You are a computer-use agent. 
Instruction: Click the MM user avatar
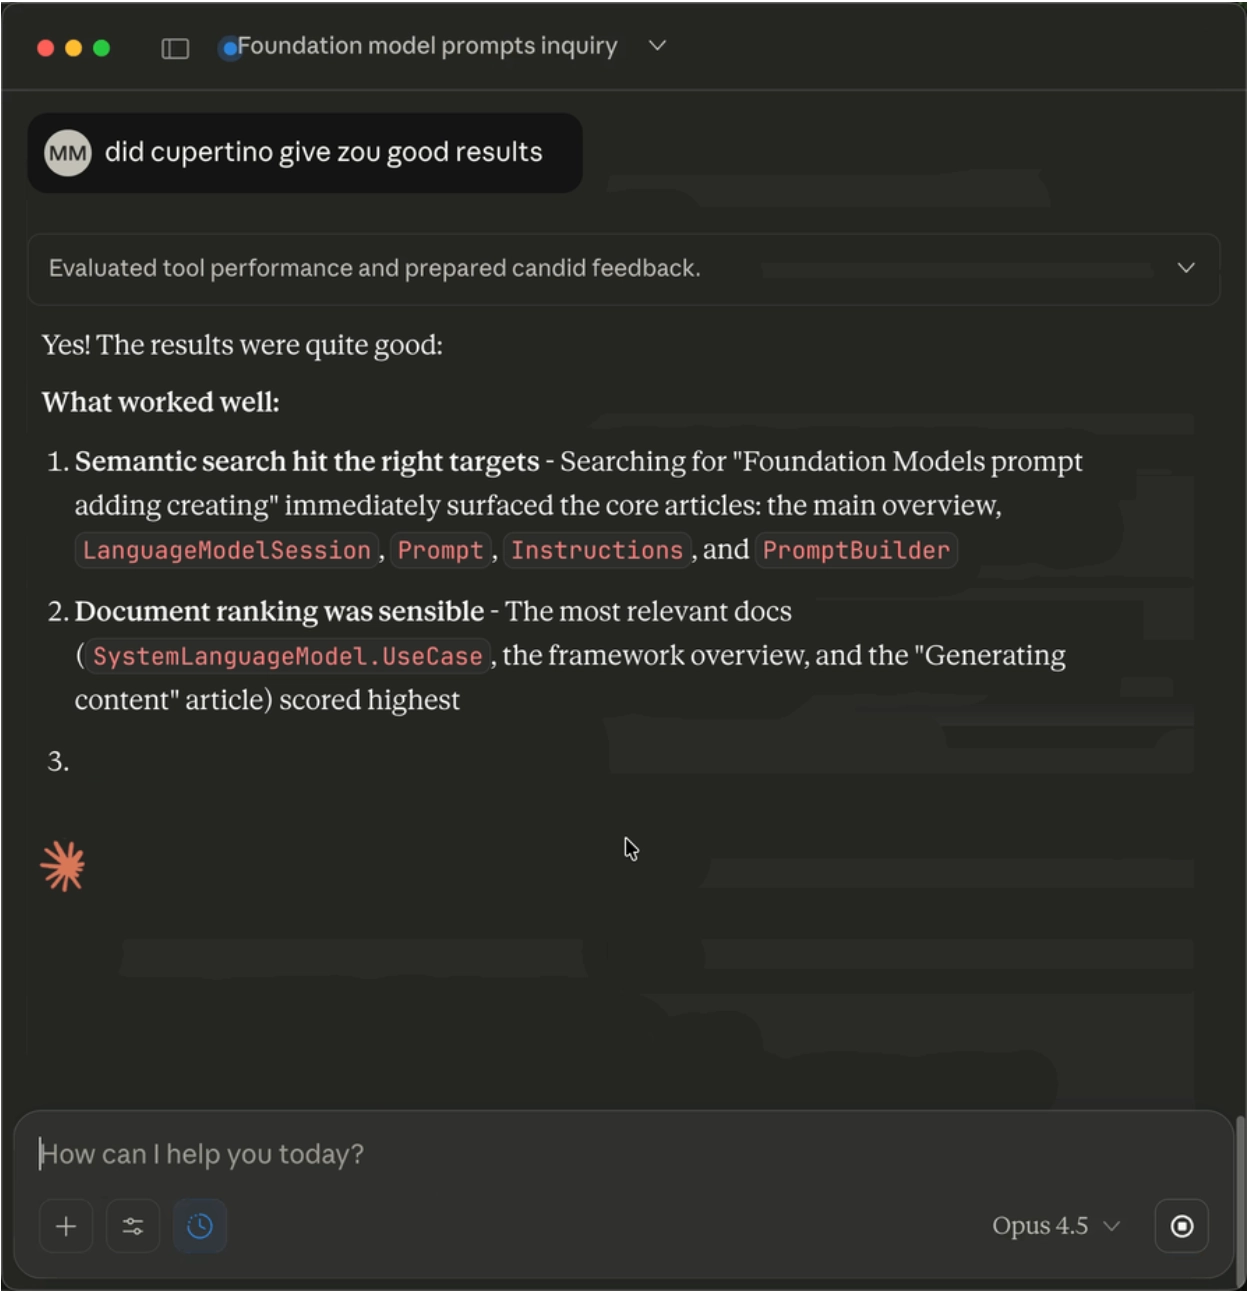pyautogui.click(x=68, y=153)
